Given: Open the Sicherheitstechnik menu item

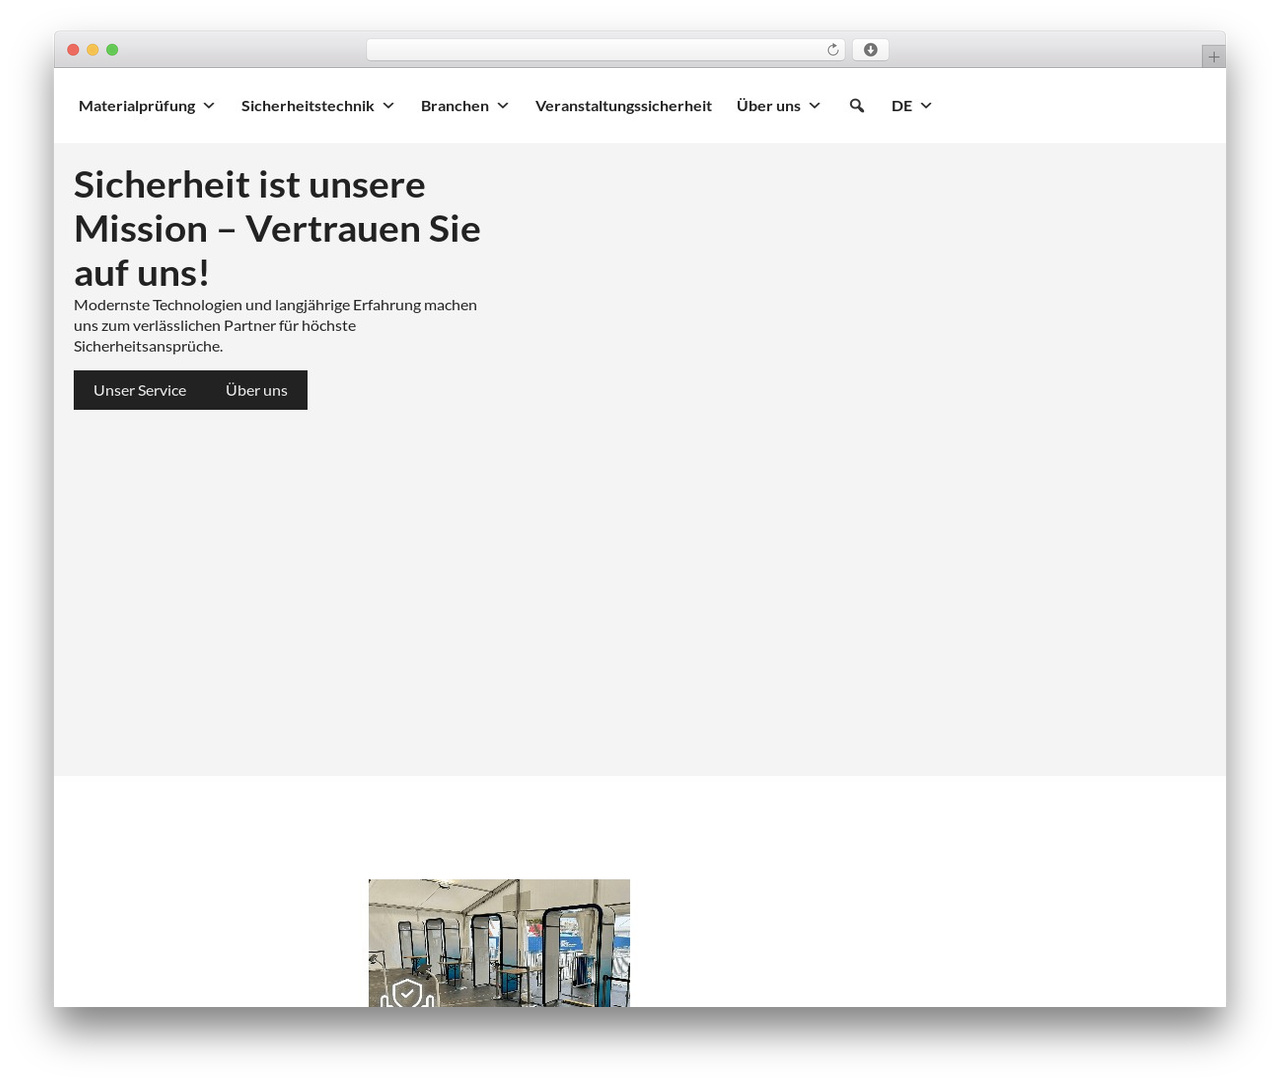Looking at the screenshot, I should [x=307, y=106].
